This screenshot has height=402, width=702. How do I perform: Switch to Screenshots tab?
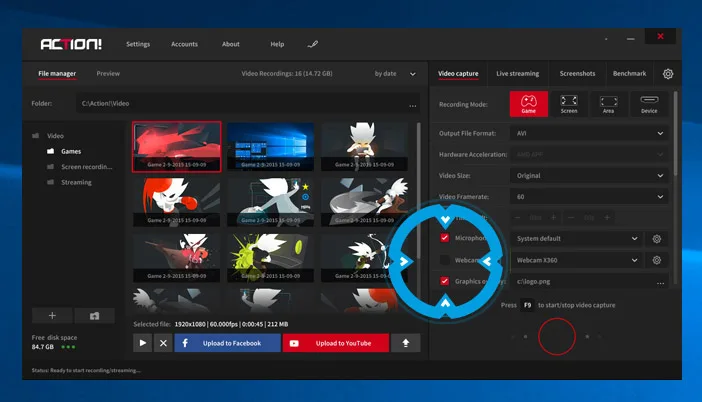coord(577,73)
